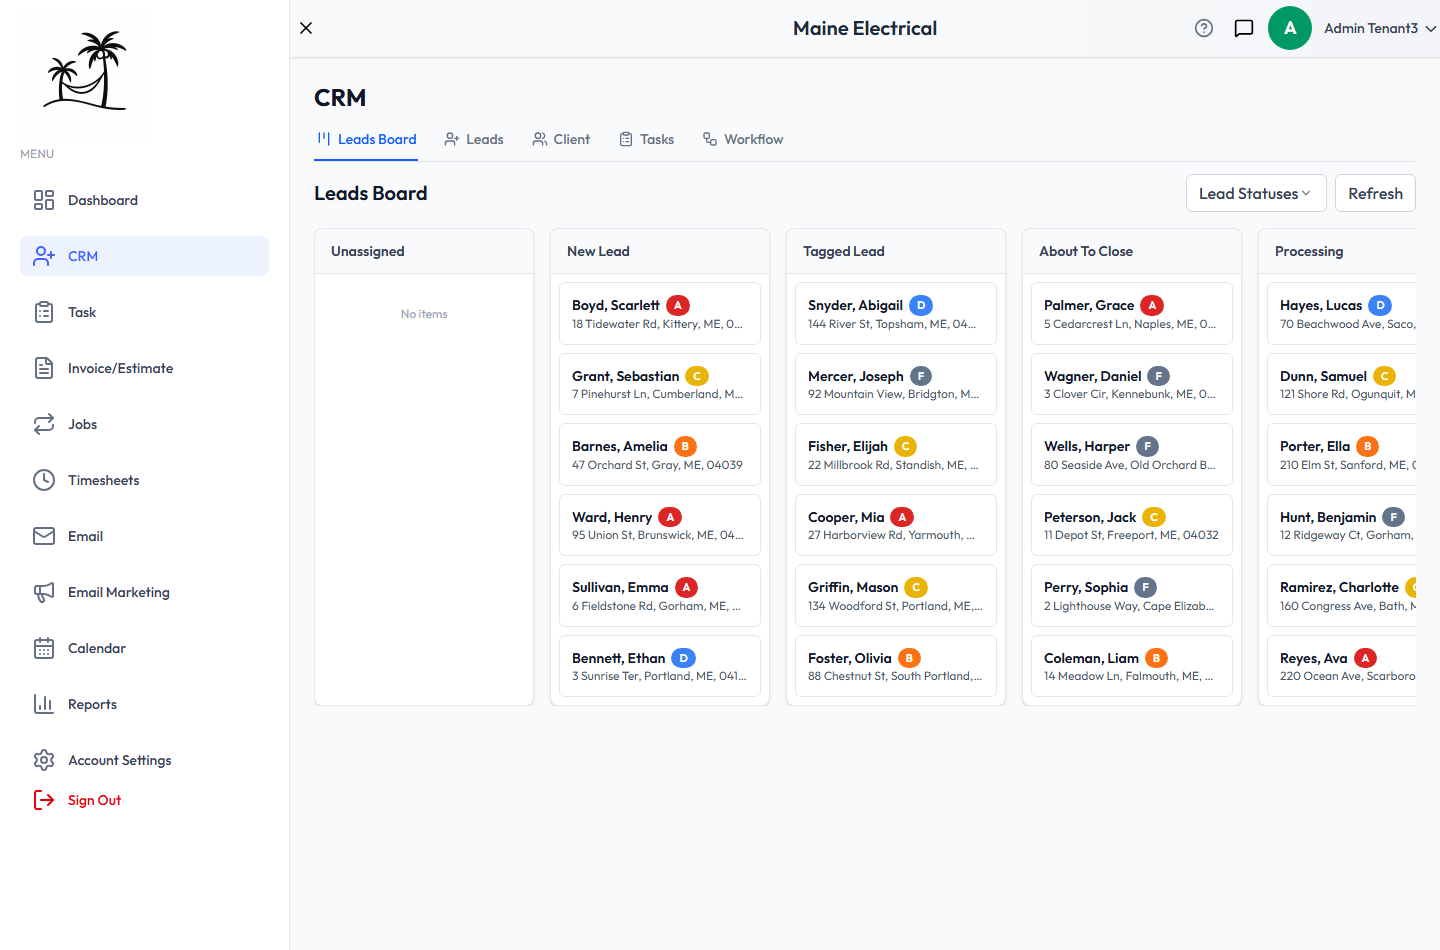The image size is (1440, 950).
Task: Click the C badge on Grant, Sebastian
Action: pyautogui.click(x=697, y=376)
